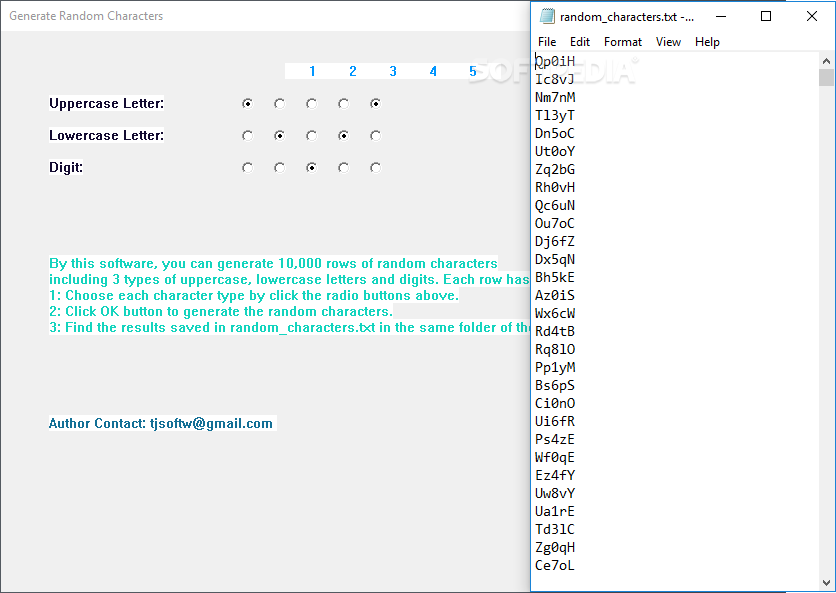Click the Uppercase Letter label
The image size is (836, 593).
pyautogui.click(x=107, y=103)
